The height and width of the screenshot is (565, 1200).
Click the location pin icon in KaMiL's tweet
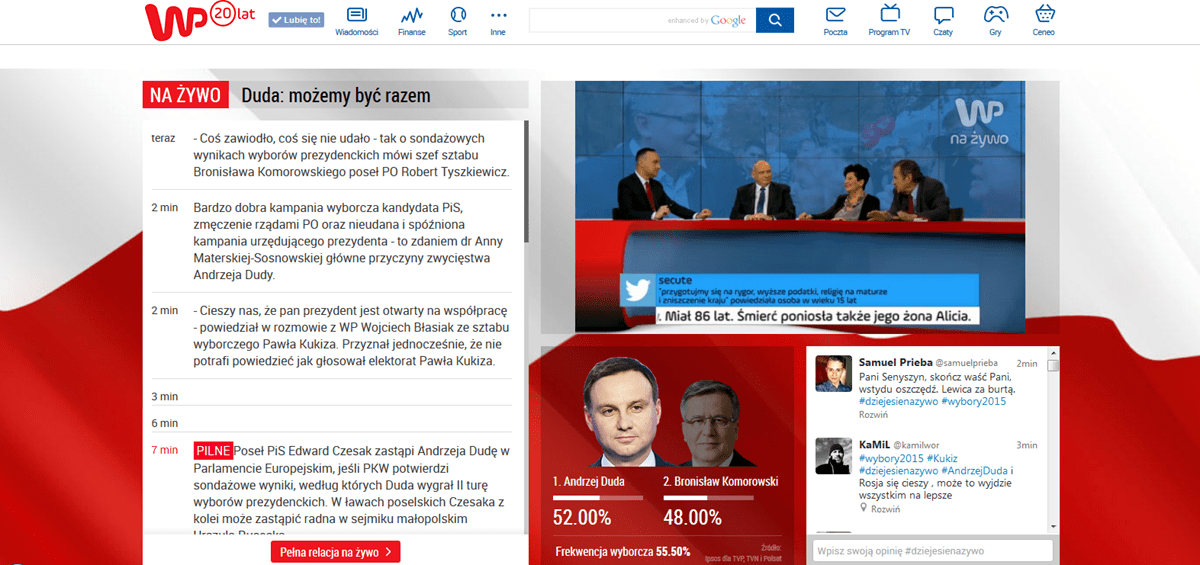(864, 509)
